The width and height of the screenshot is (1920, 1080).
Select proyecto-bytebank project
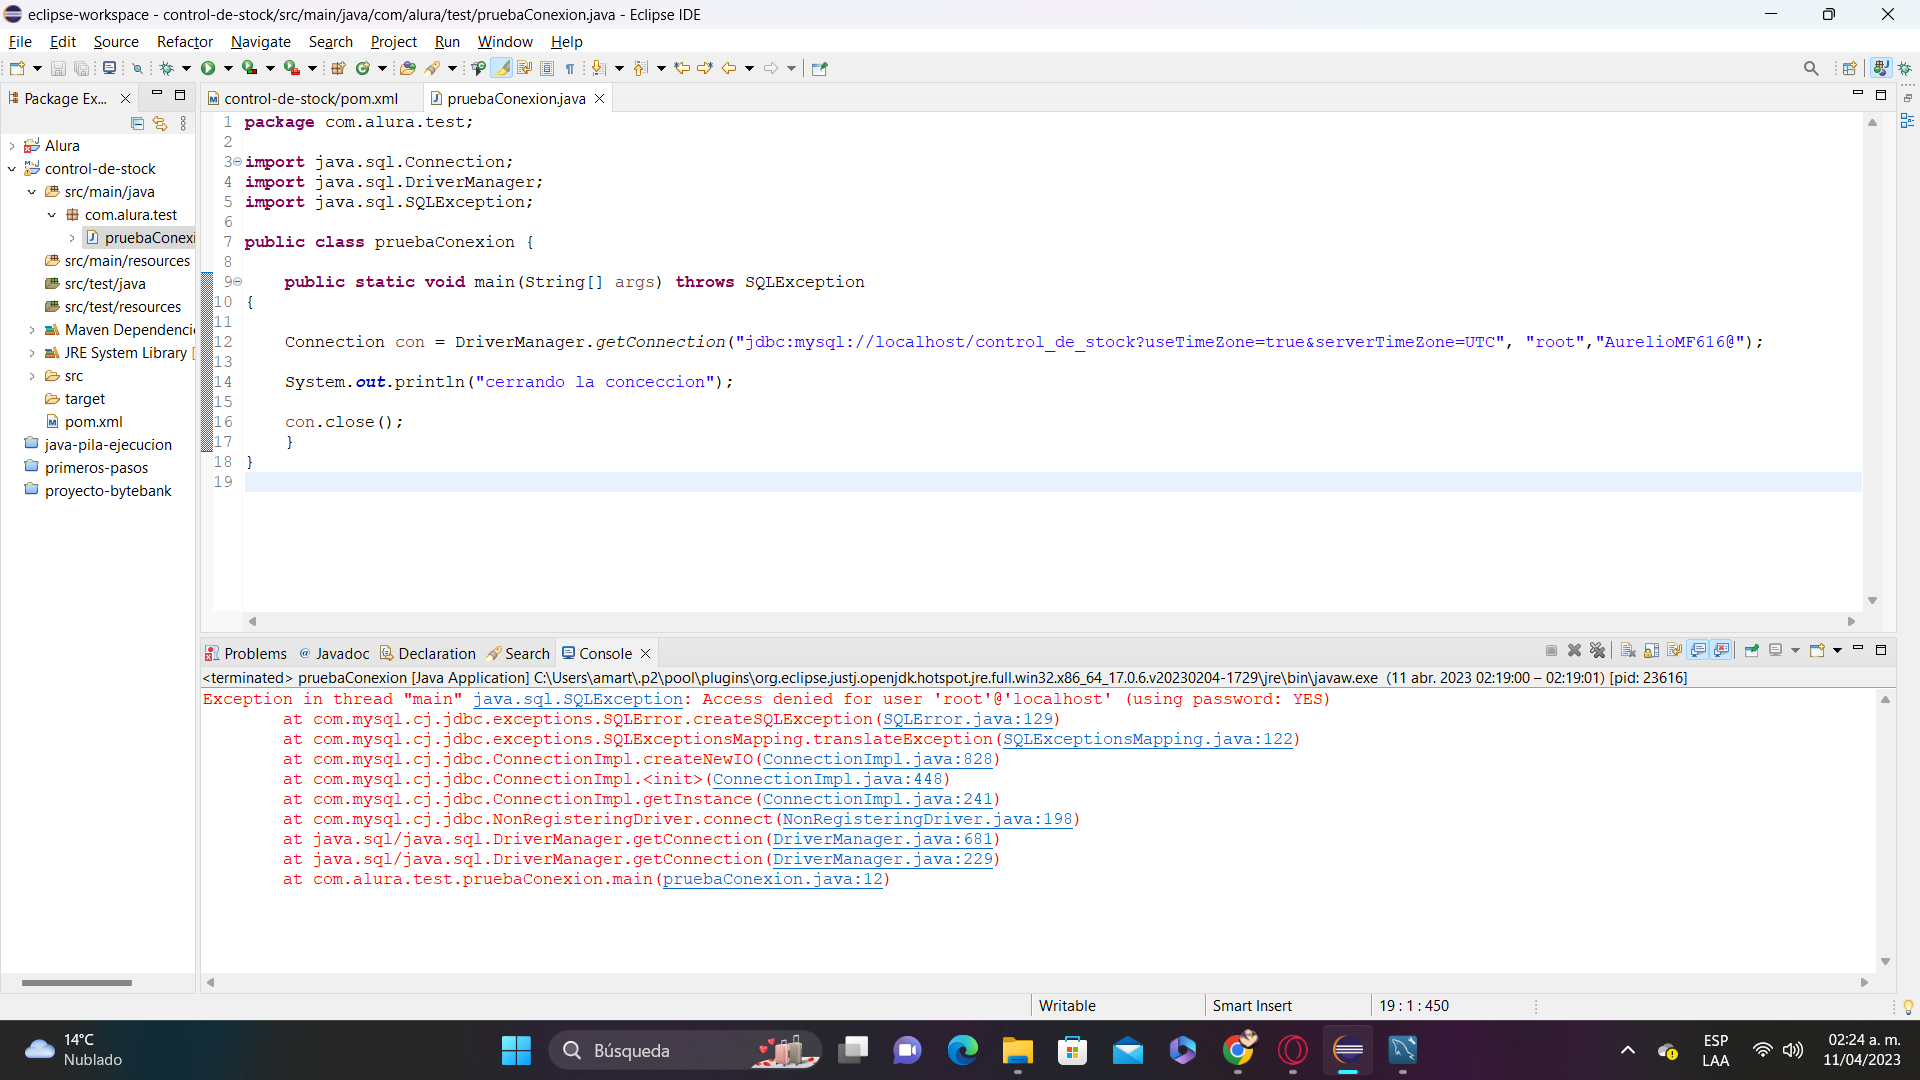108,491
